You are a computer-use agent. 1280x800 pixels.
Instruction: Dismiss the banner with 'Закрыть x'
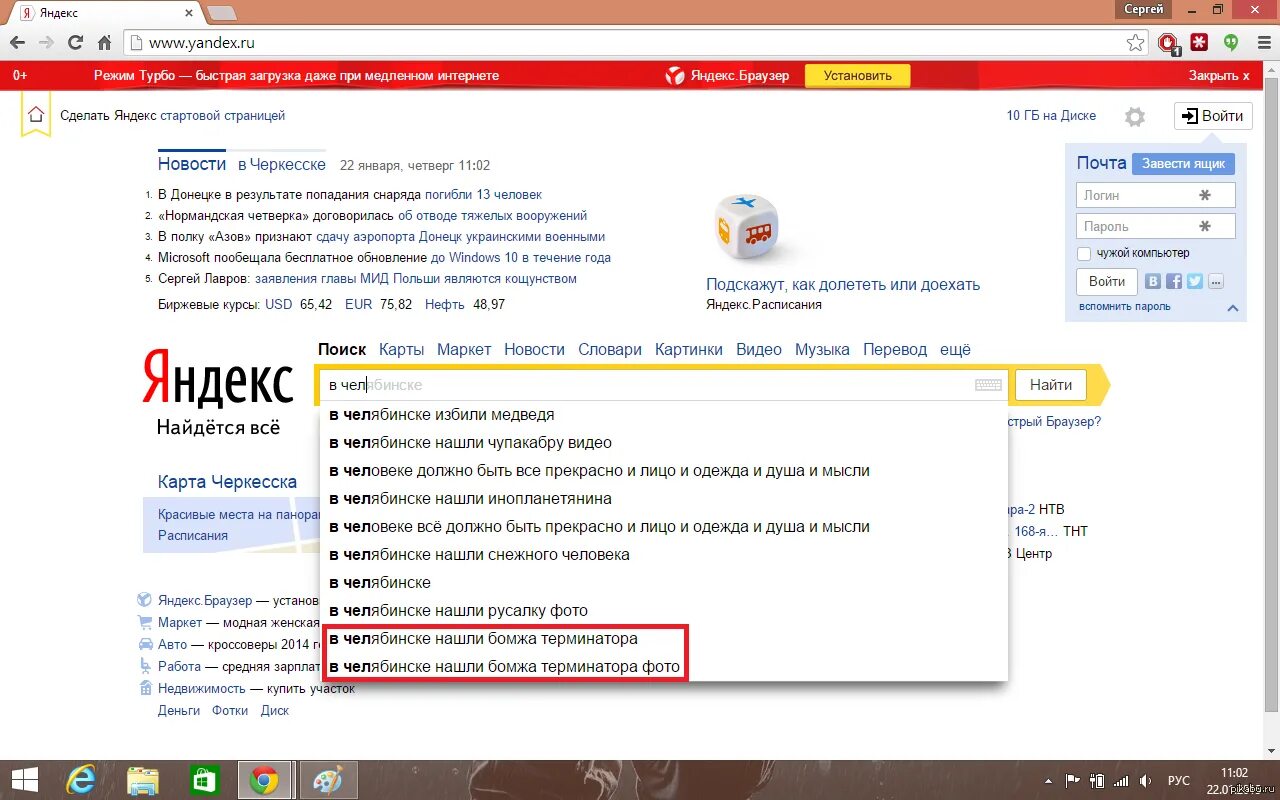pos(1219,75)
